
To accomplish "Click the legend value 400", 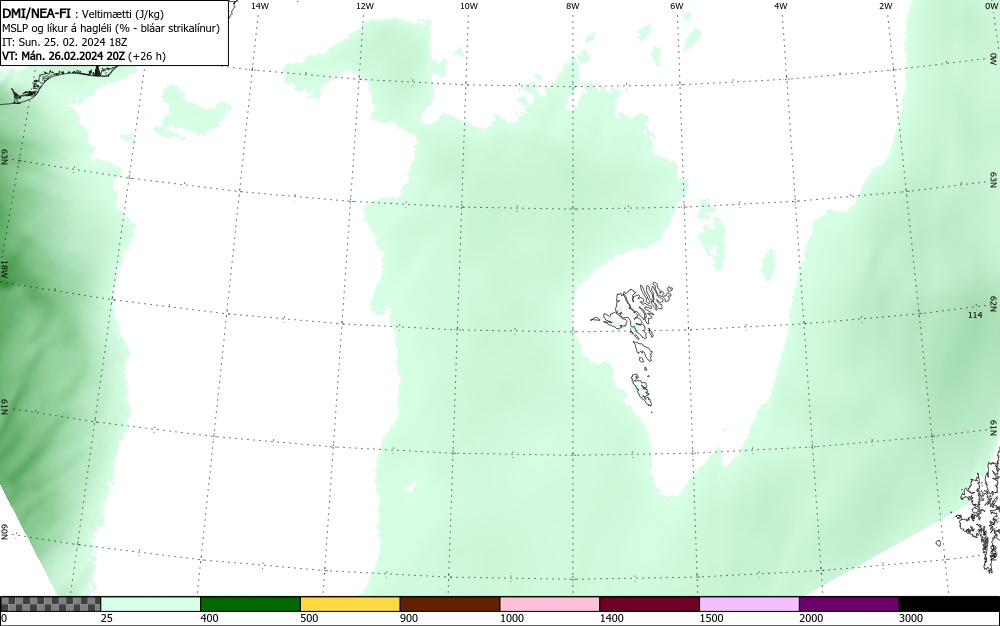I will (209, 618).
